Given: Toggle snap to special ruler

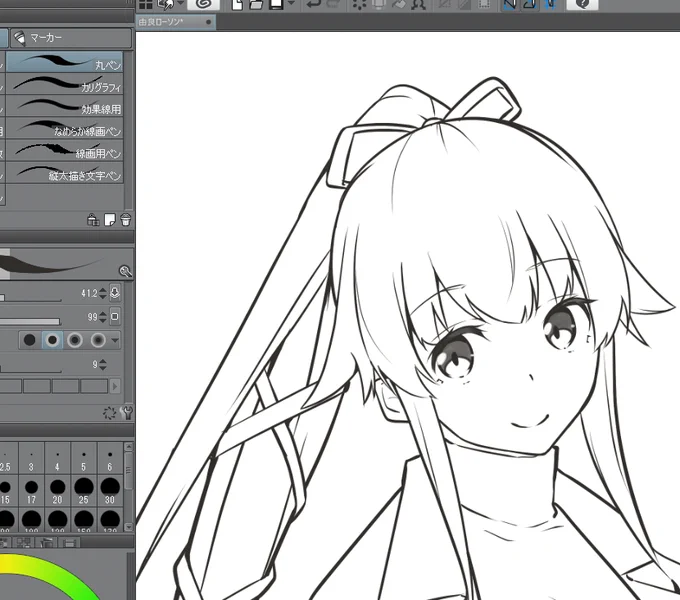Looking at the screenshot, I should (530, 4).
